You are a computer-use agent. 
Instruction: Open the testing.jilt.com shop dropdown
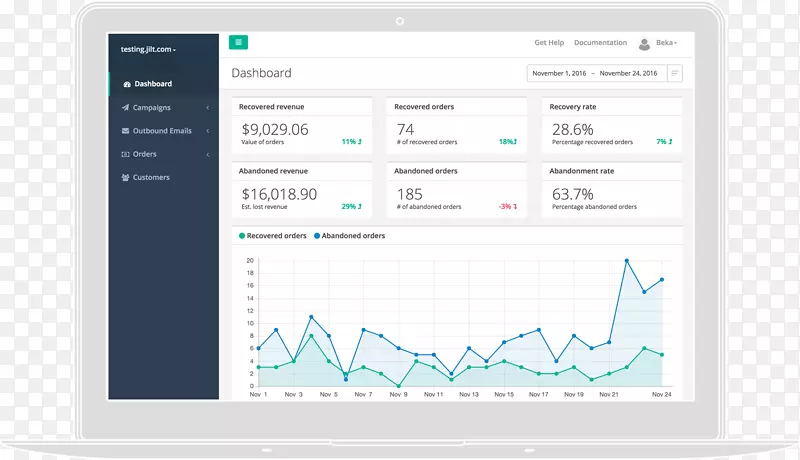(148, 49)
